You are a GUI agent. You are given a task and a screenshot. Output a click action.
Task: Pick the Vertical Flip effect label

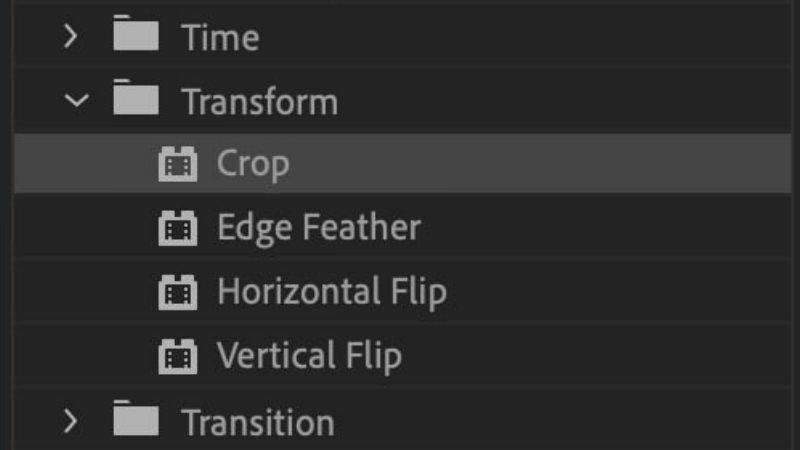pyautogui.click(x=310, y=355)
